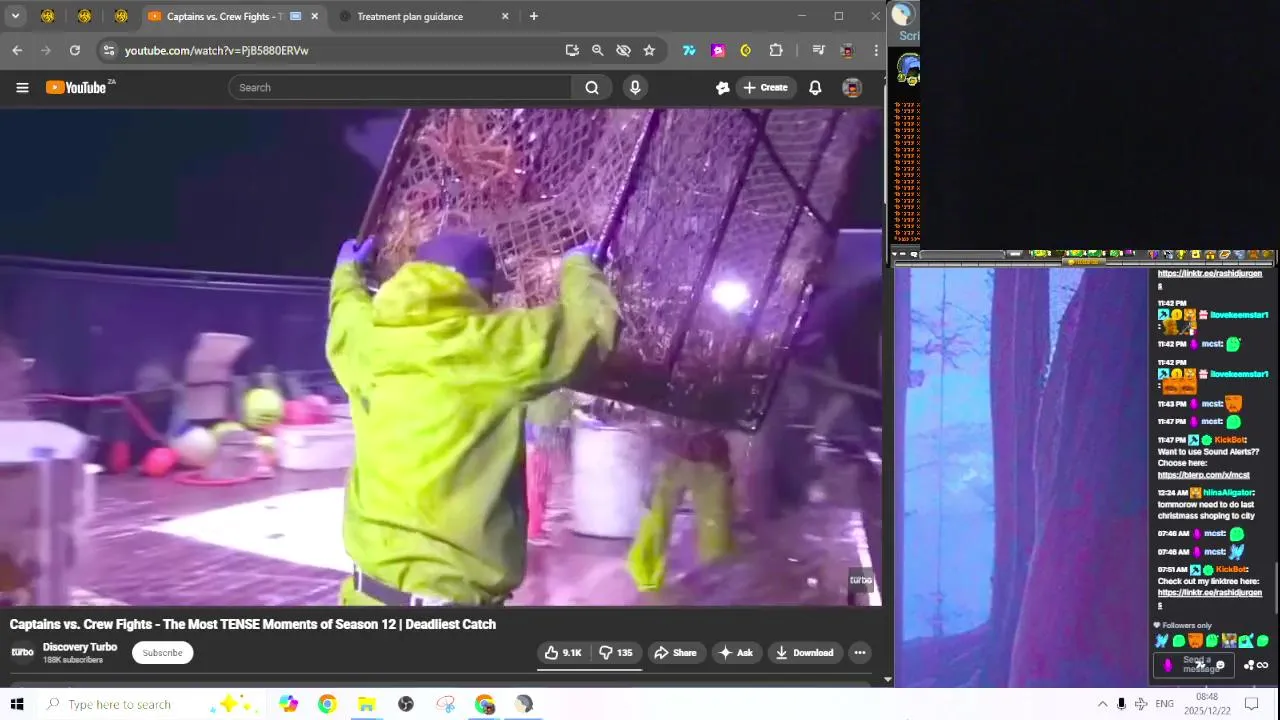
Task: View site information icon in the address bar
Action: 108,50
